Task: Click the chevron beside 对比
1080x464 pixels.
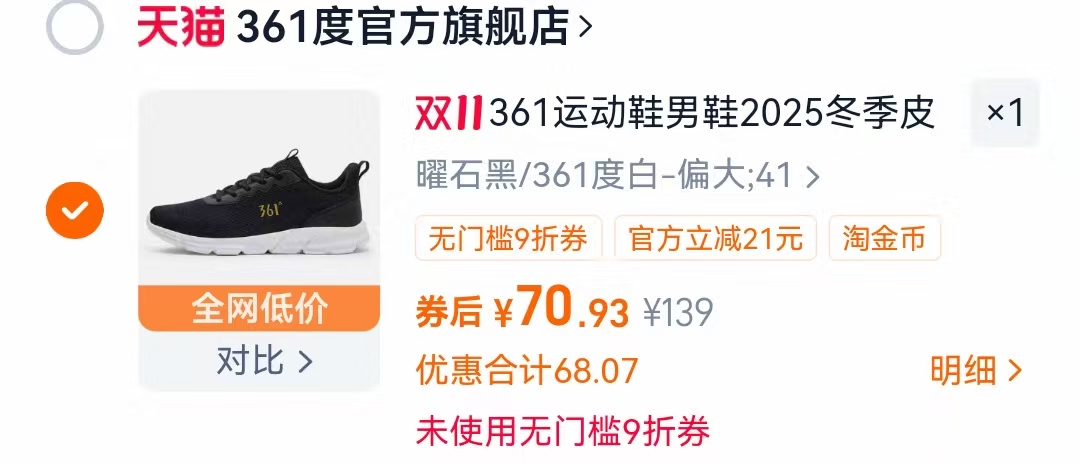Action: 305,361
